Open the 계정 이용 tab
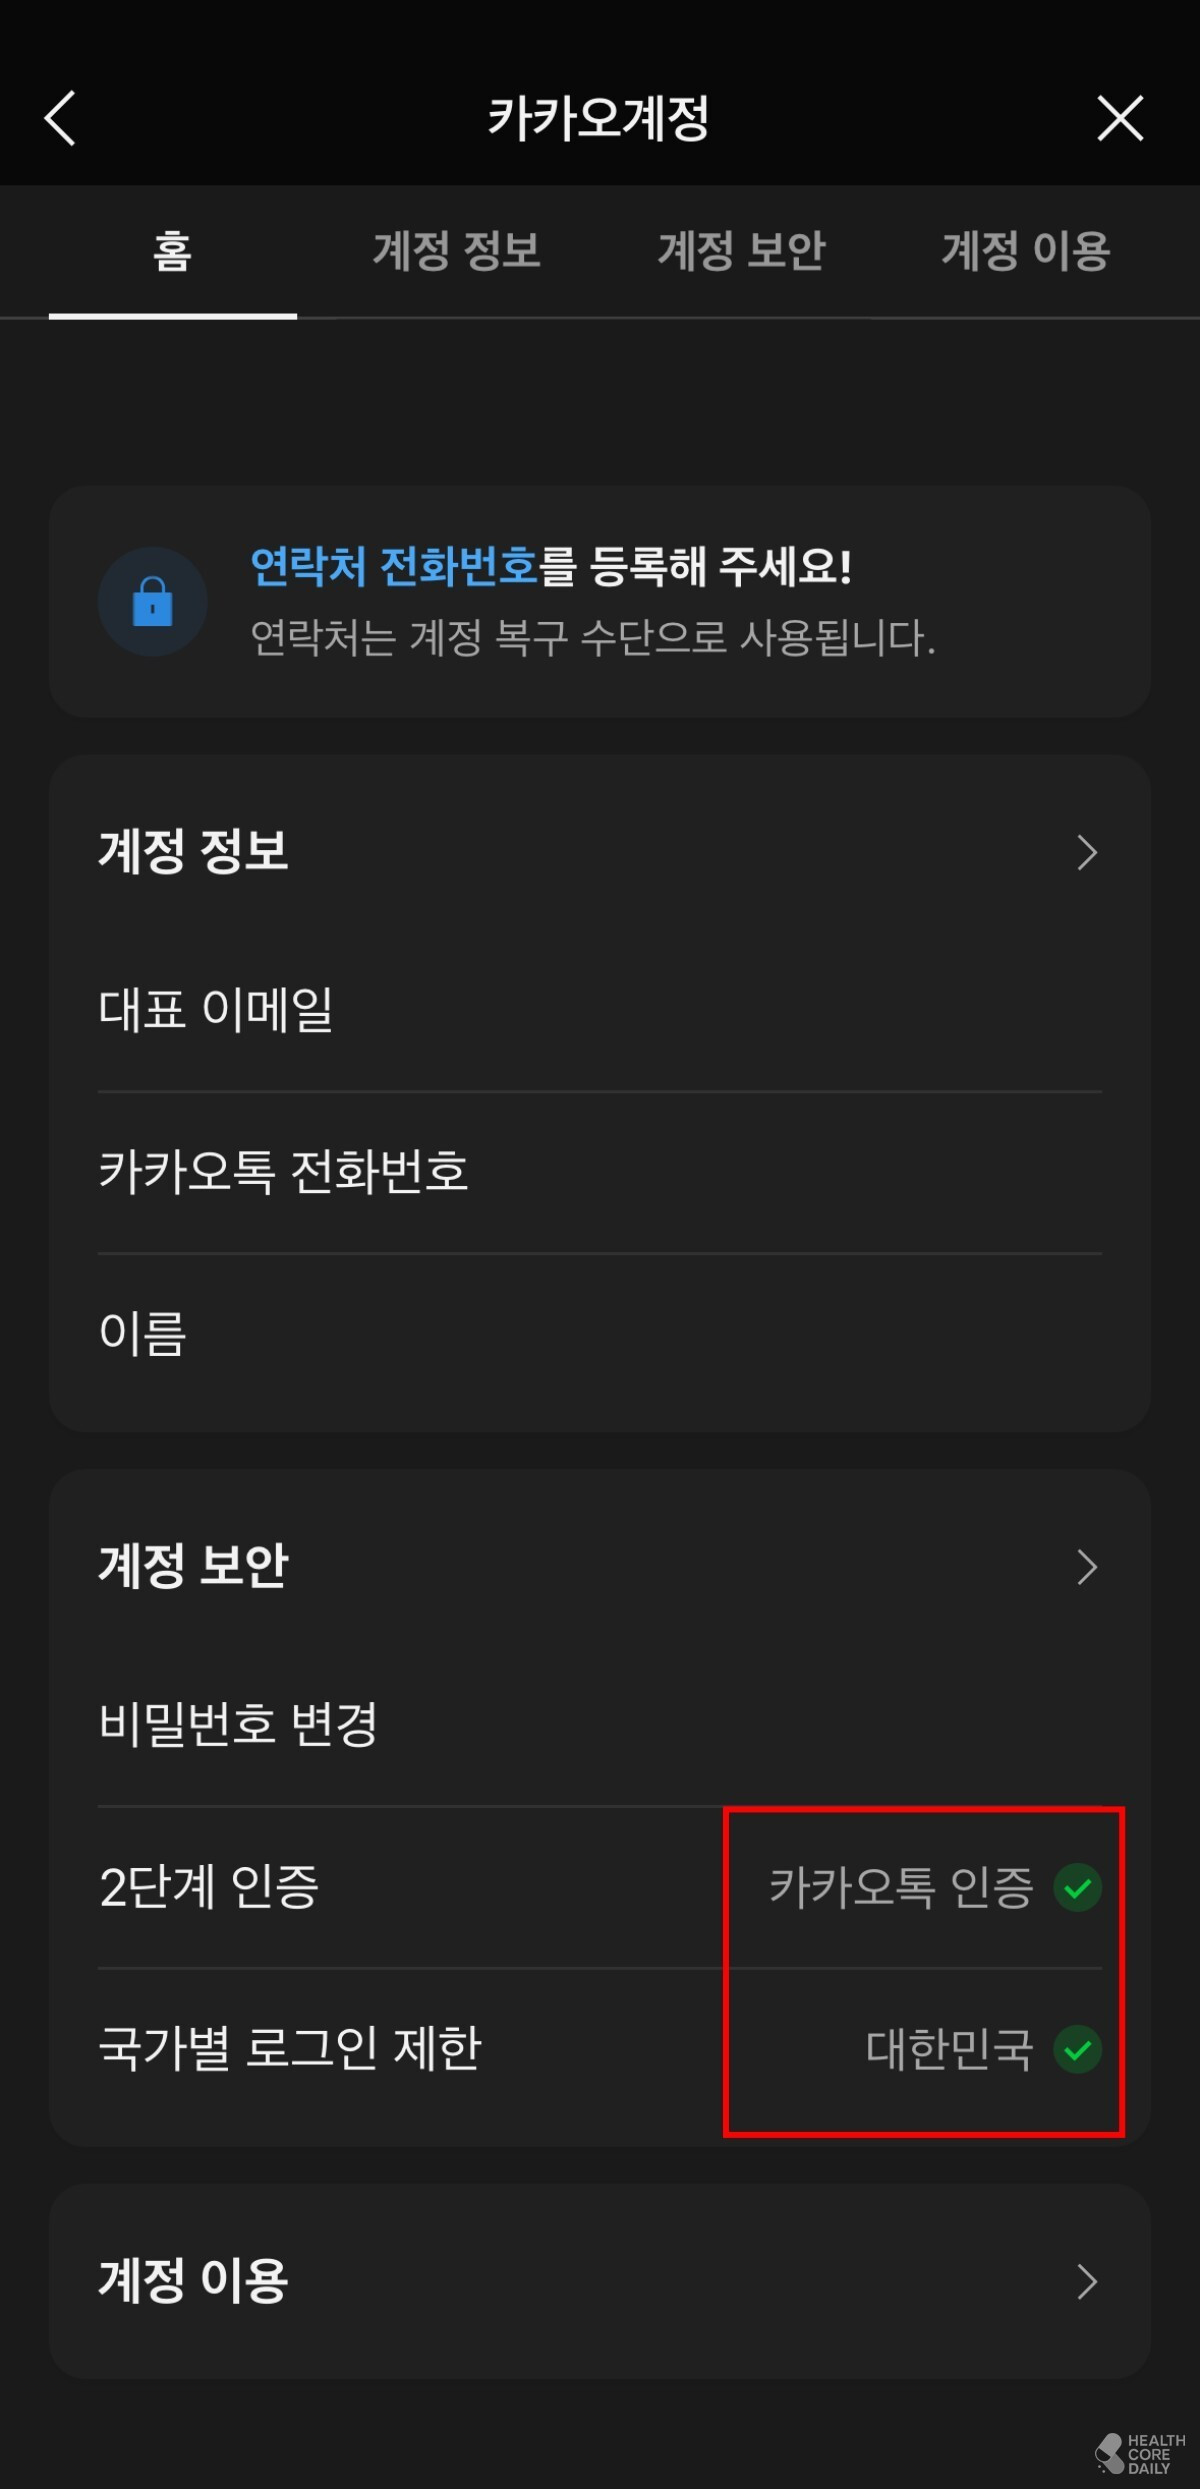Image resolution: width=1200 pixels, height=2489 pixels. (1026, 252)
